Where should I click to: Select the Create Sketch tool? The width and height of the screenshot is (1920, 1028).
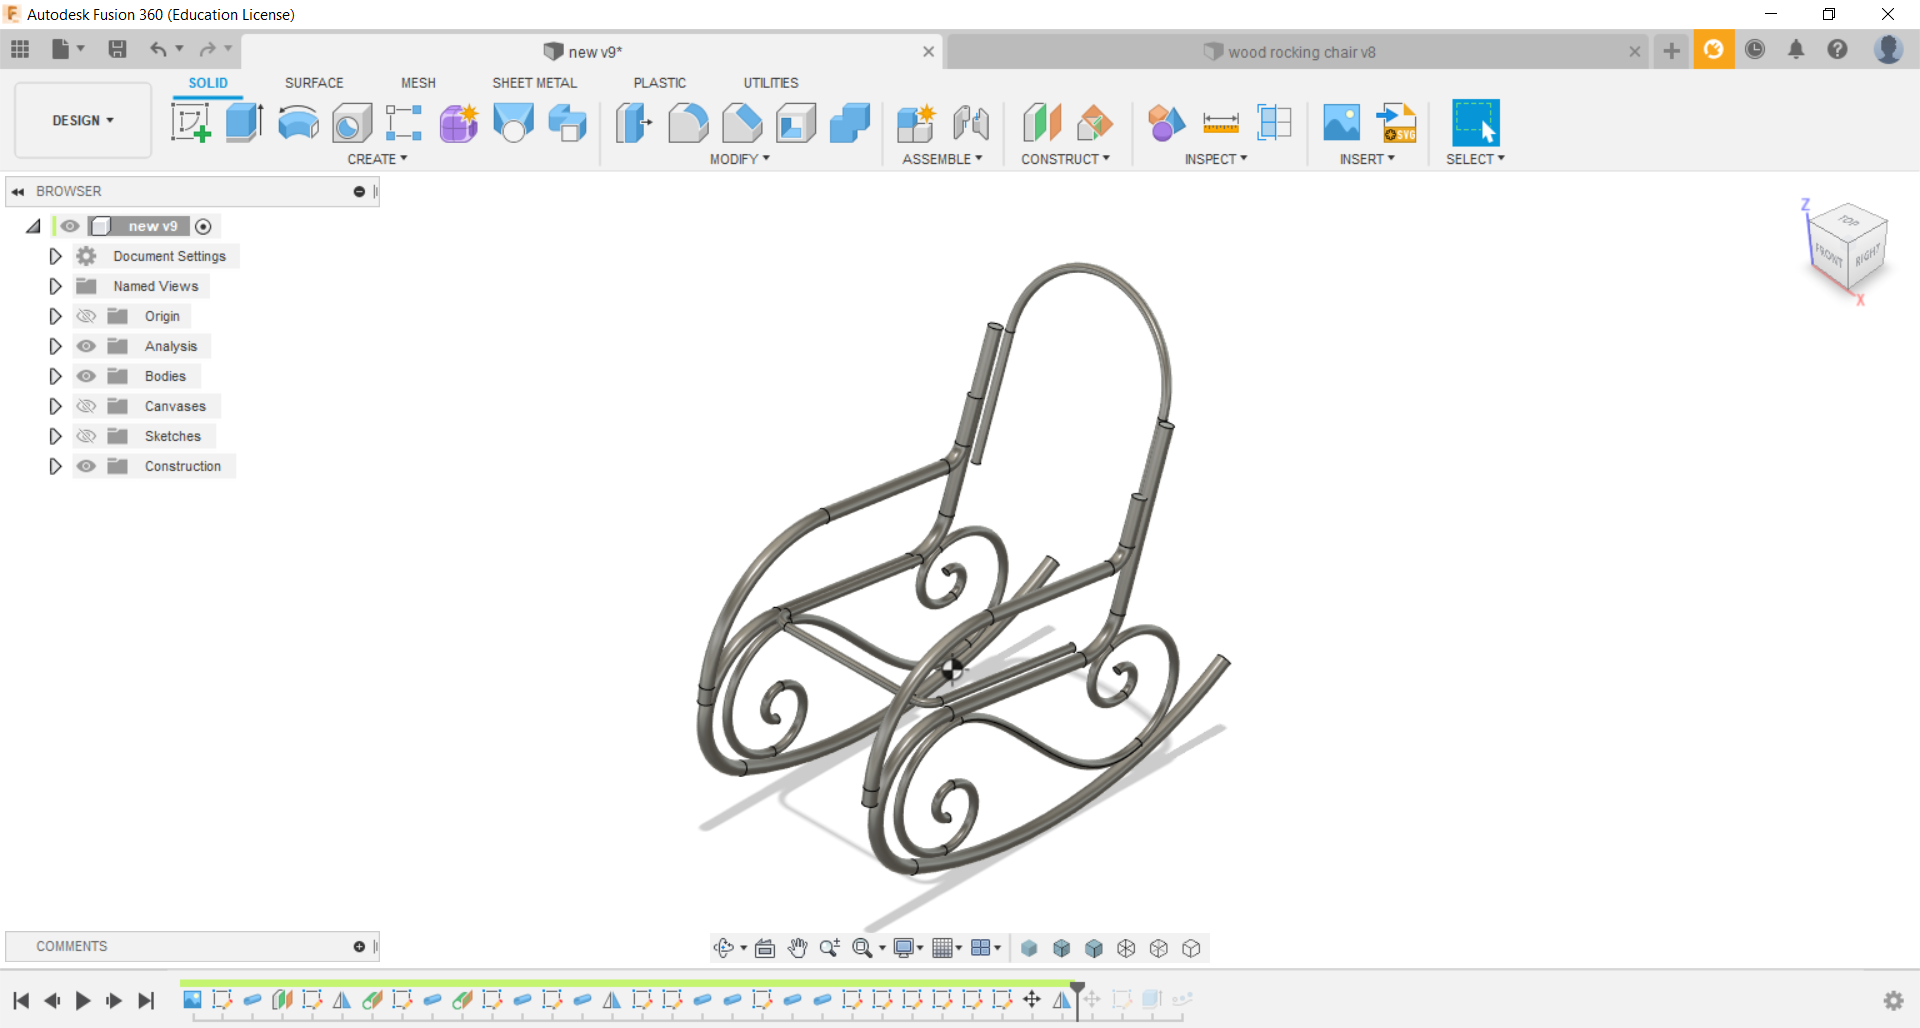(190, 122)
